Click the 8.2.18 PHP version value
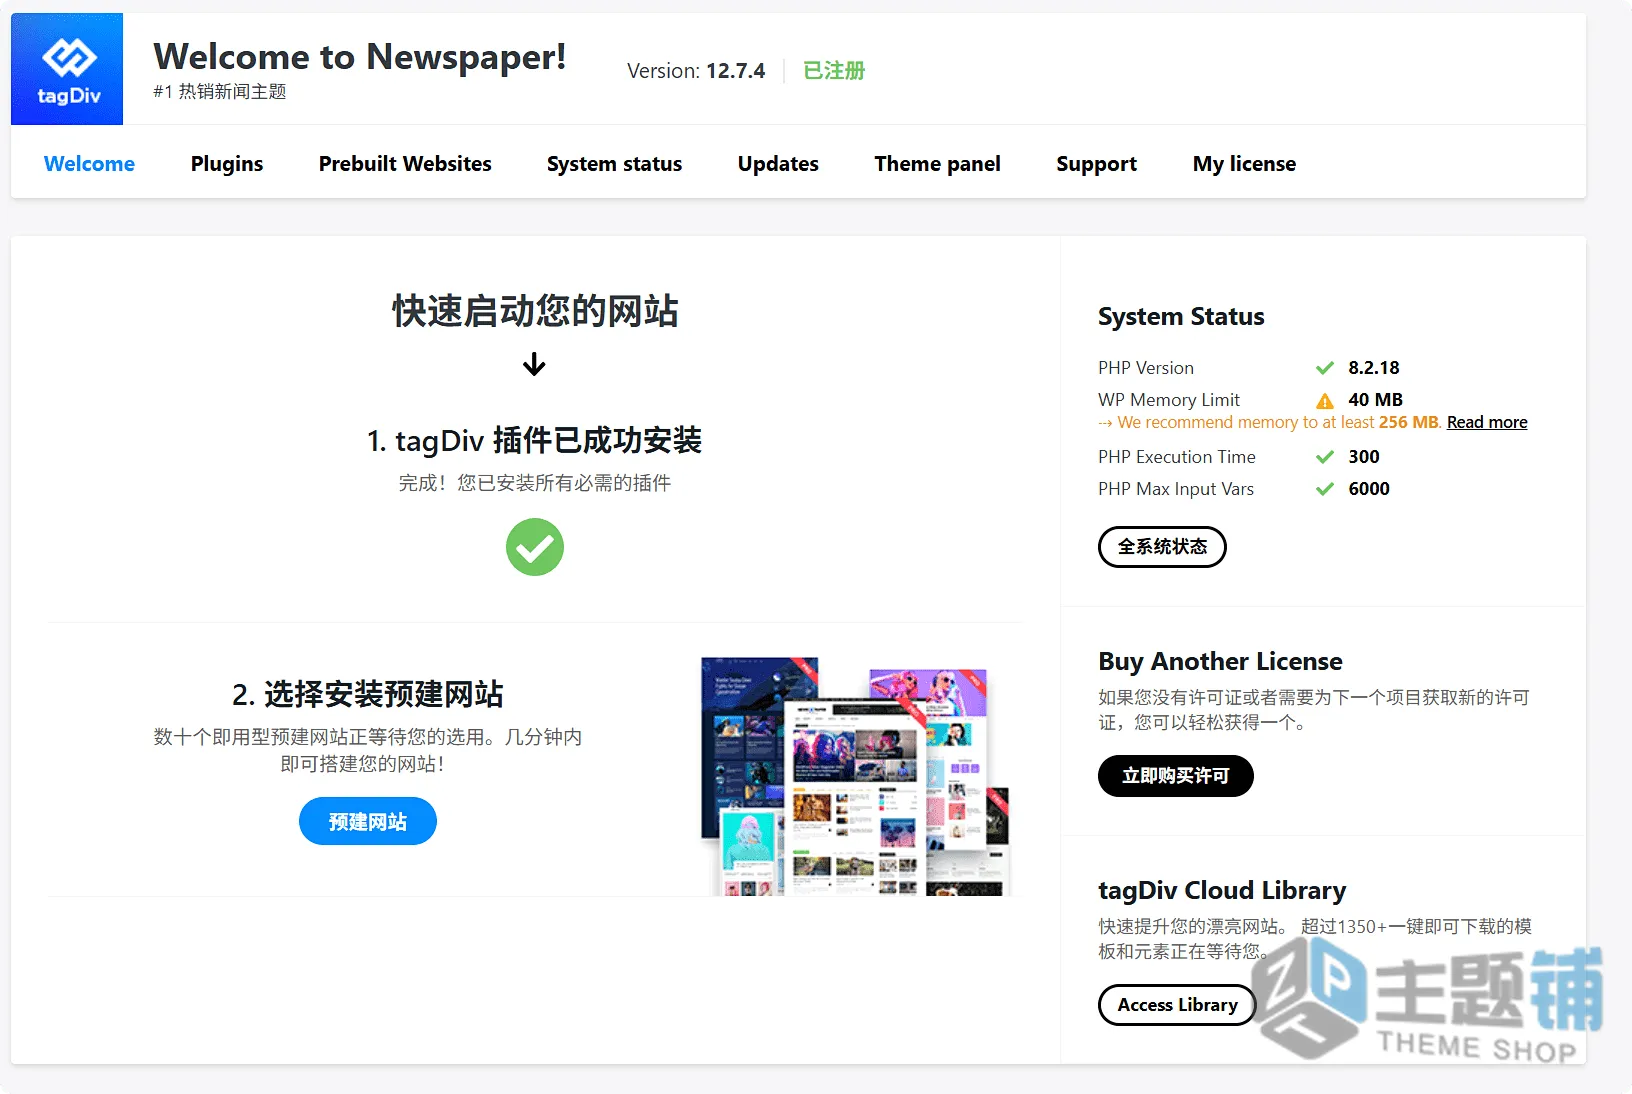 pyautogui.click(x=1374, y=368)
